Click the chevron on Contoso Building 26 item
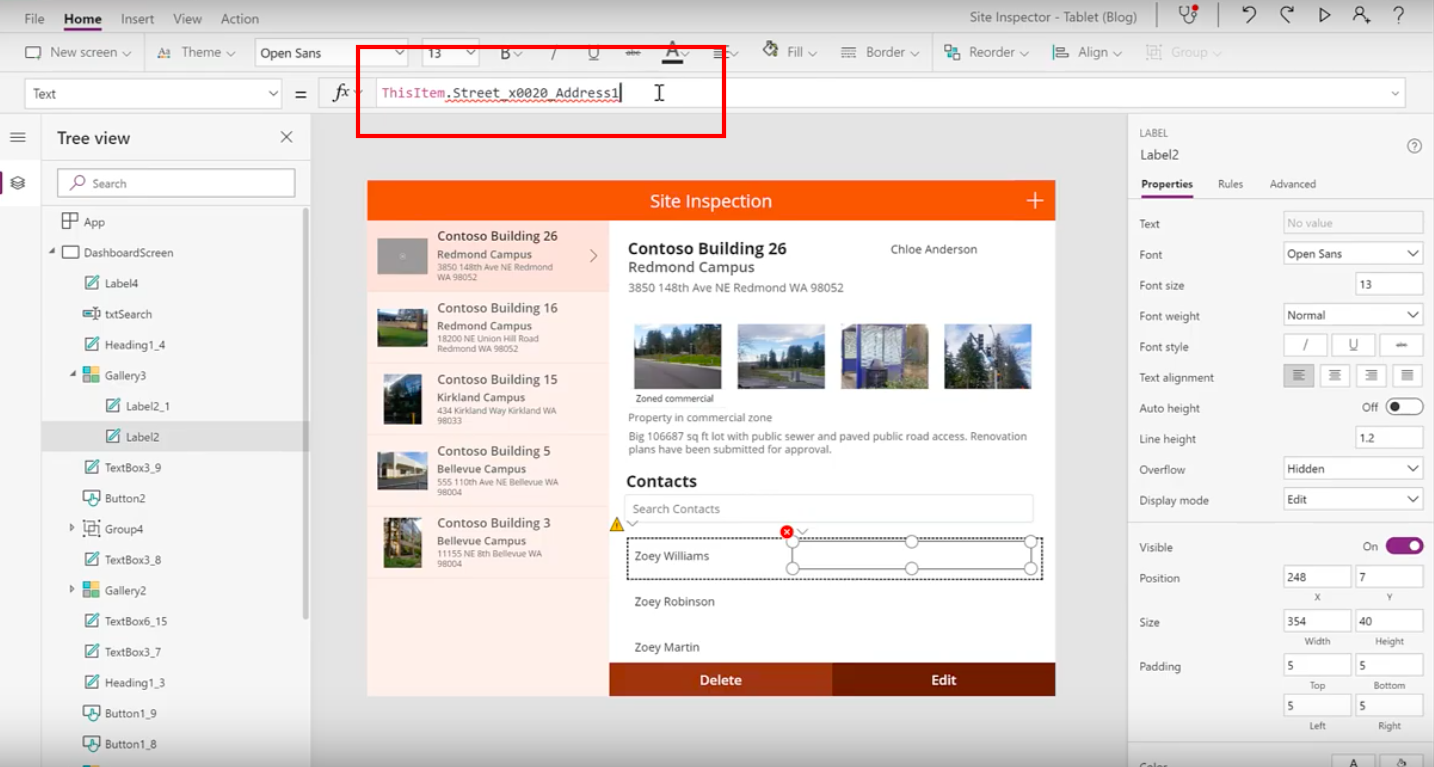 [x=593, y=256]
